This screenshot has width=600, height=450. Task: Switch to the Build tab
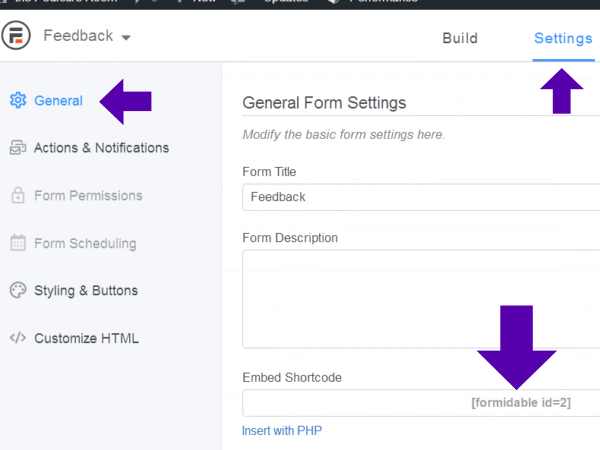[x=460, y=39]
